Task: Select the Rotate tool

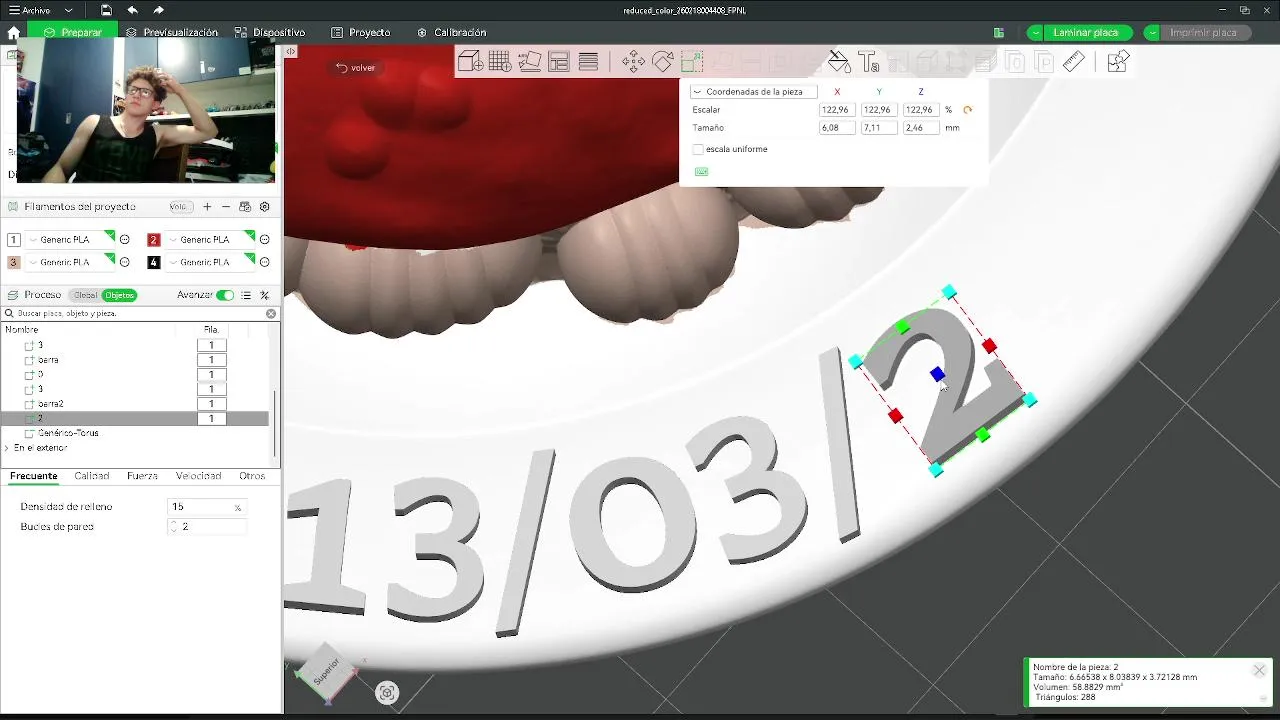Action: (x=662, y=62)
